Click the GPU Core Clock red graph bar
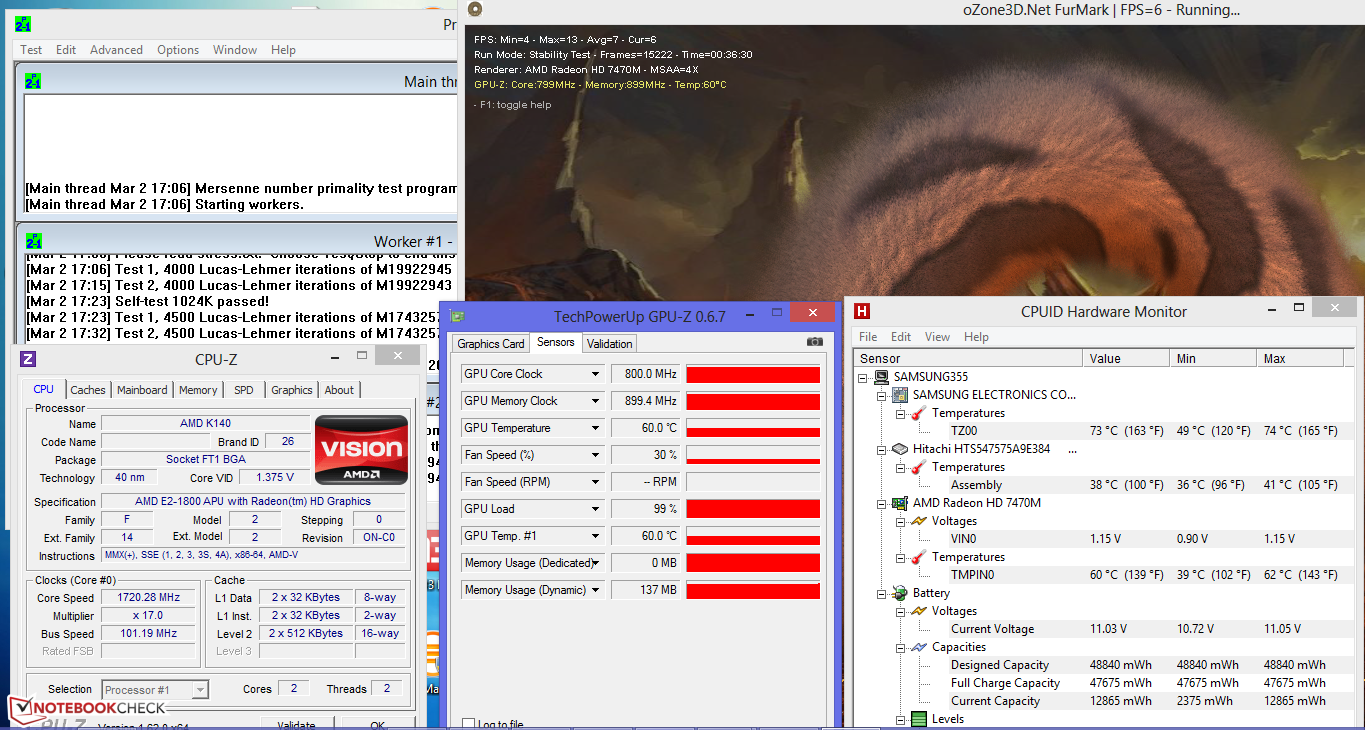 753,374
